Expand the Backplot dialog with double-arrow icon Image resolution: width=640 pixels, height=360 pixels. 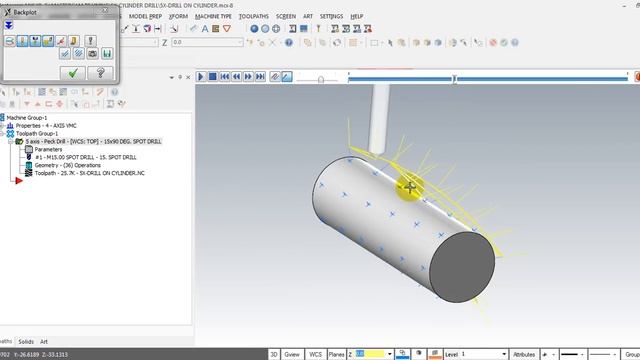[9, 26]
